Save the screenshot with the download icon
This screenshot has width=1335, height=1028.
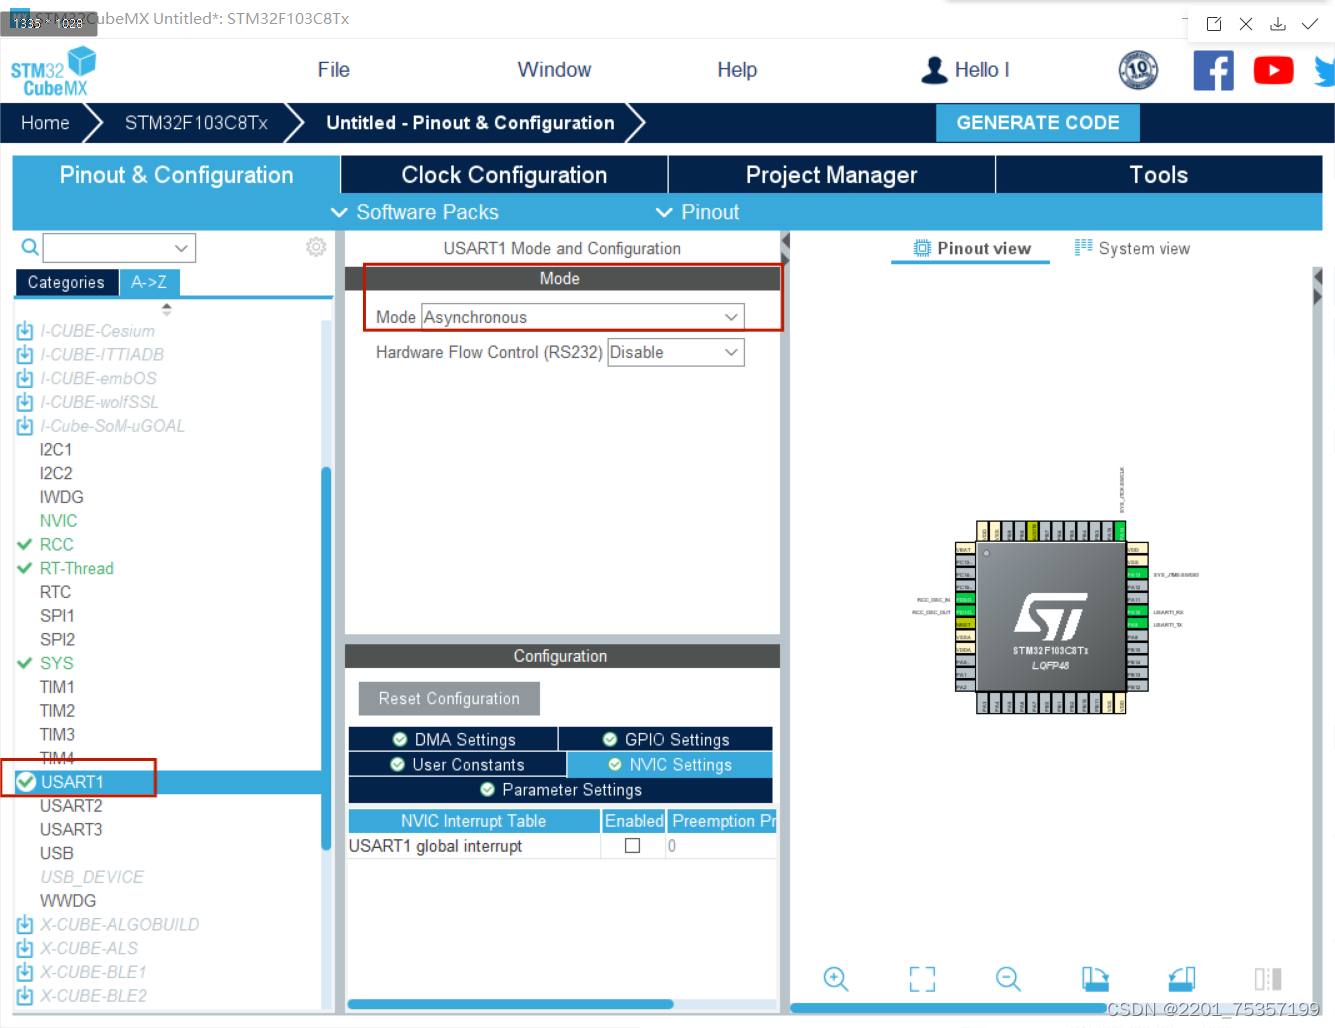click(x=1278, y=24)
